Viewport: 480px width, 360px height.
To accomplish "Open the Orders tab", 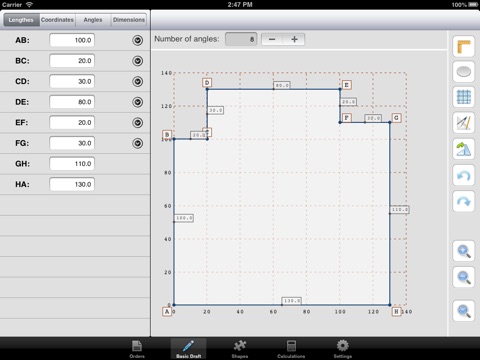I will (137, 349).
